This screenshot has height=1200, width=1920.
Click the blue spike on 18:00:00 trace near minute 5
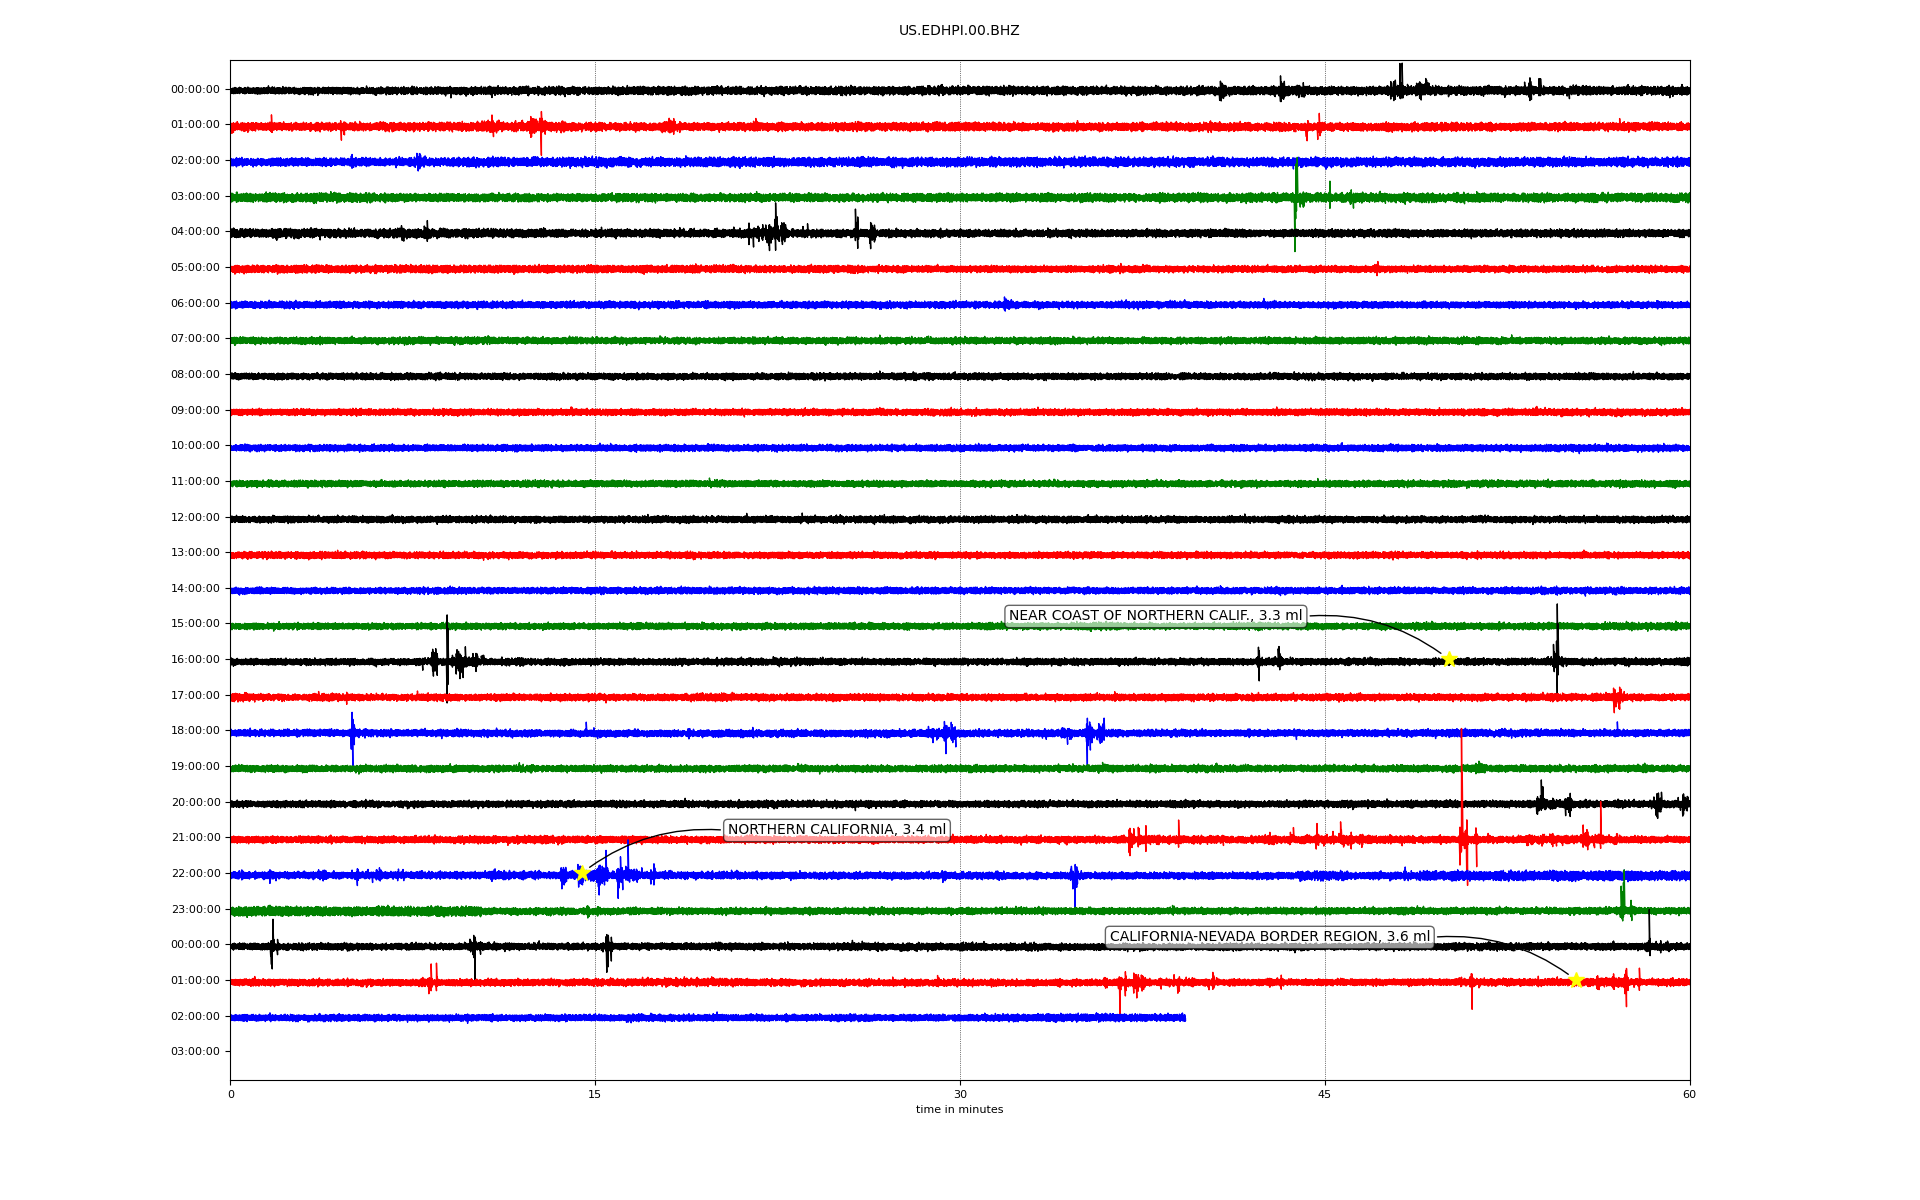(352, 738)
